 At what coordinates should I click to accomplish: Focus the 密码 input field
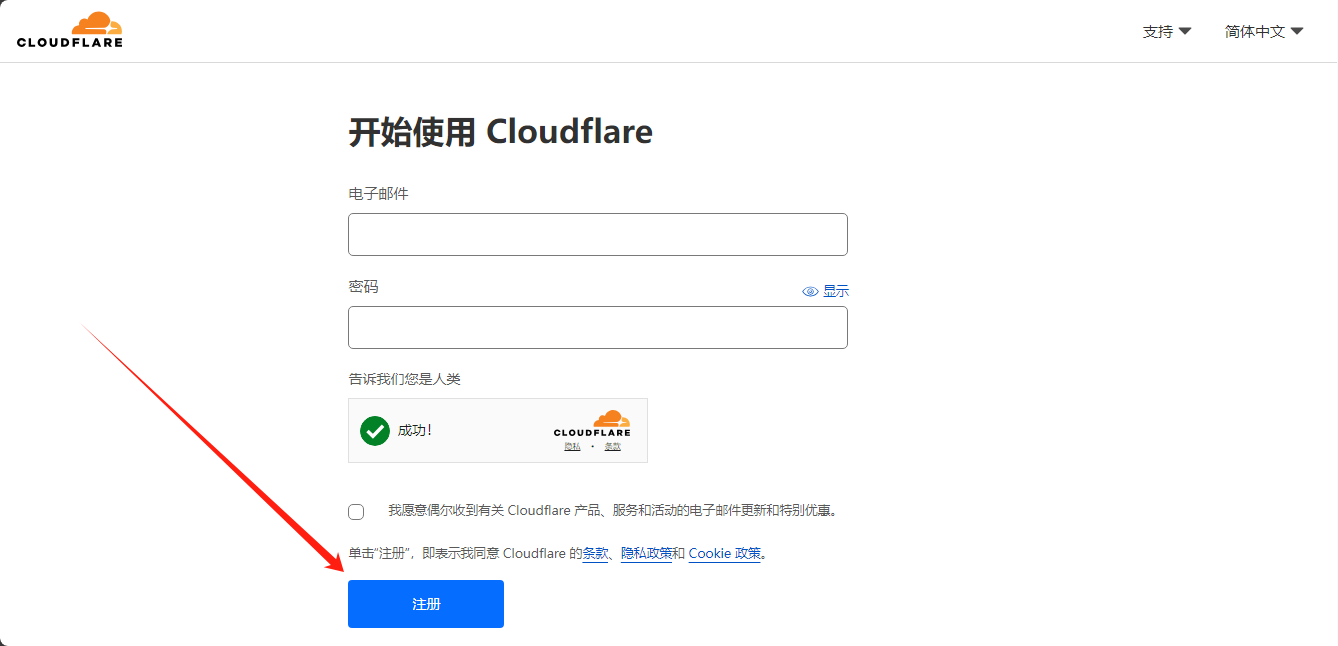pyautogui.click(x=597, y=328)
